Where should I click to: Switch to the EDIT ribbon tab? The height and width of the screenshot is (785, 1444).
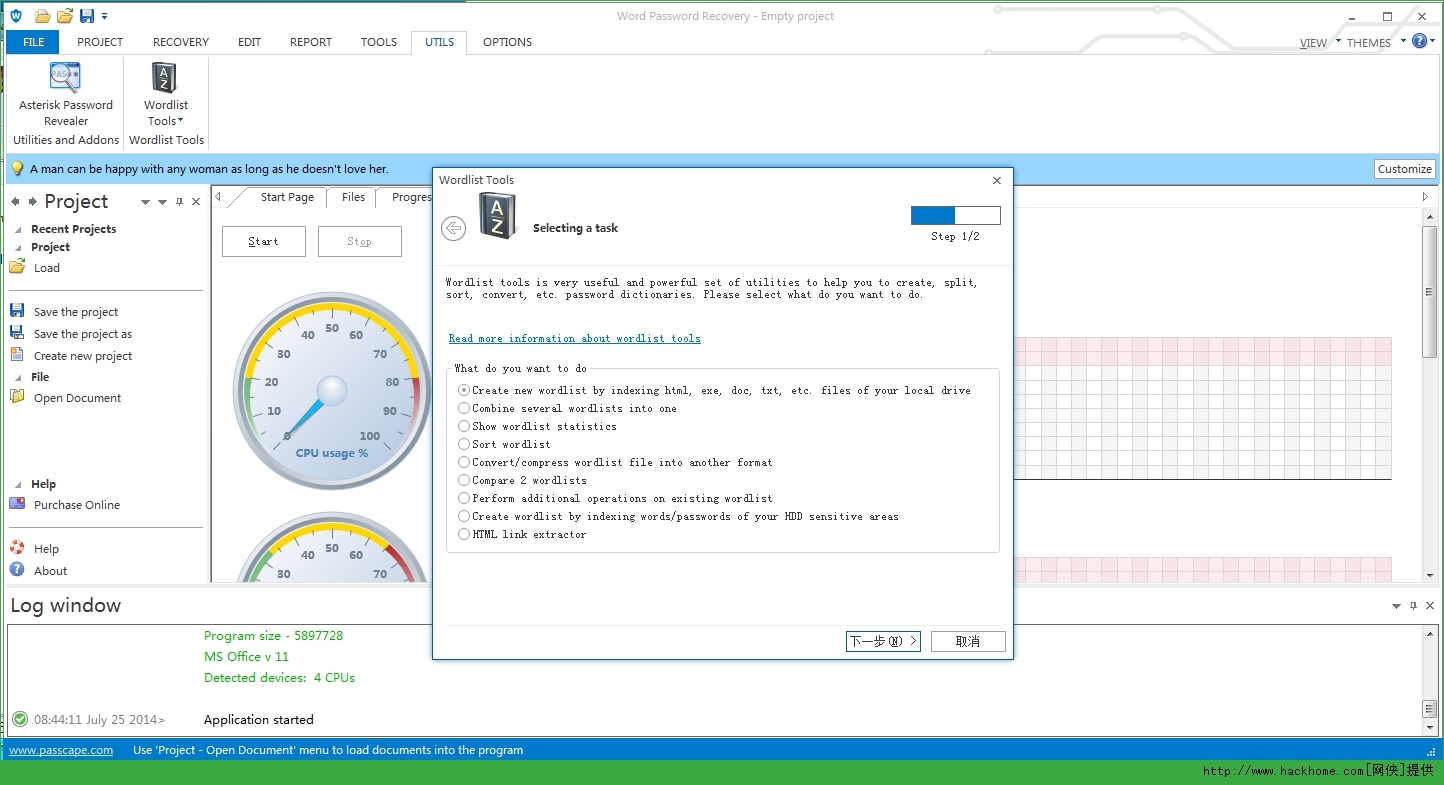[x=249, y=42]
